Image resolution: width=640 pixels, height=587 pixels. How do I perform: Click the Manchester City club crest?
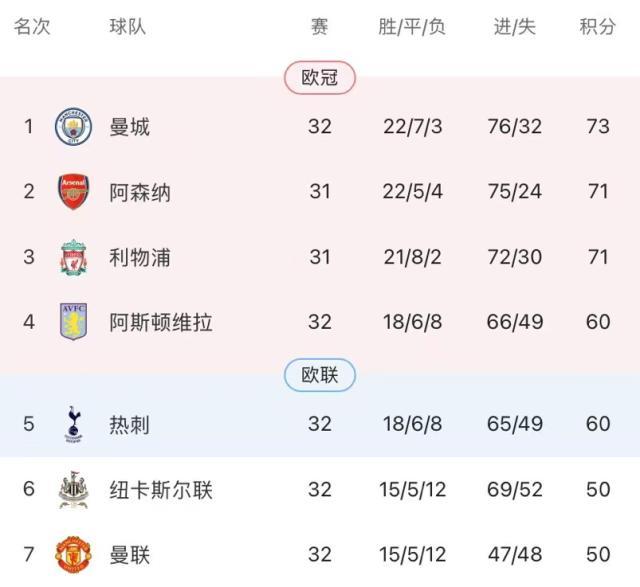click(73, 127)
